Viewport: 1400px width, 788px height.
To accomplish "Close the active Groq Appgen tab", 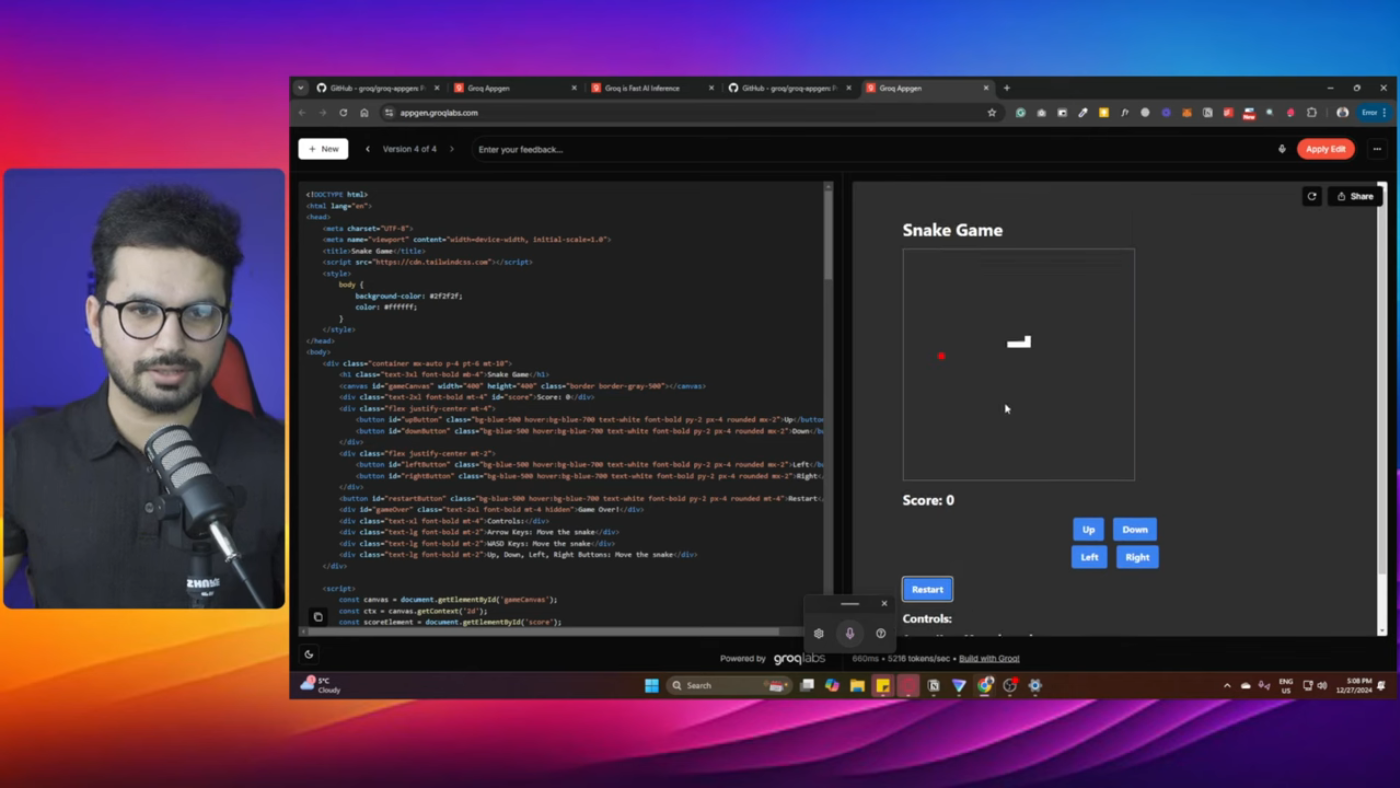I will point(985,88).
